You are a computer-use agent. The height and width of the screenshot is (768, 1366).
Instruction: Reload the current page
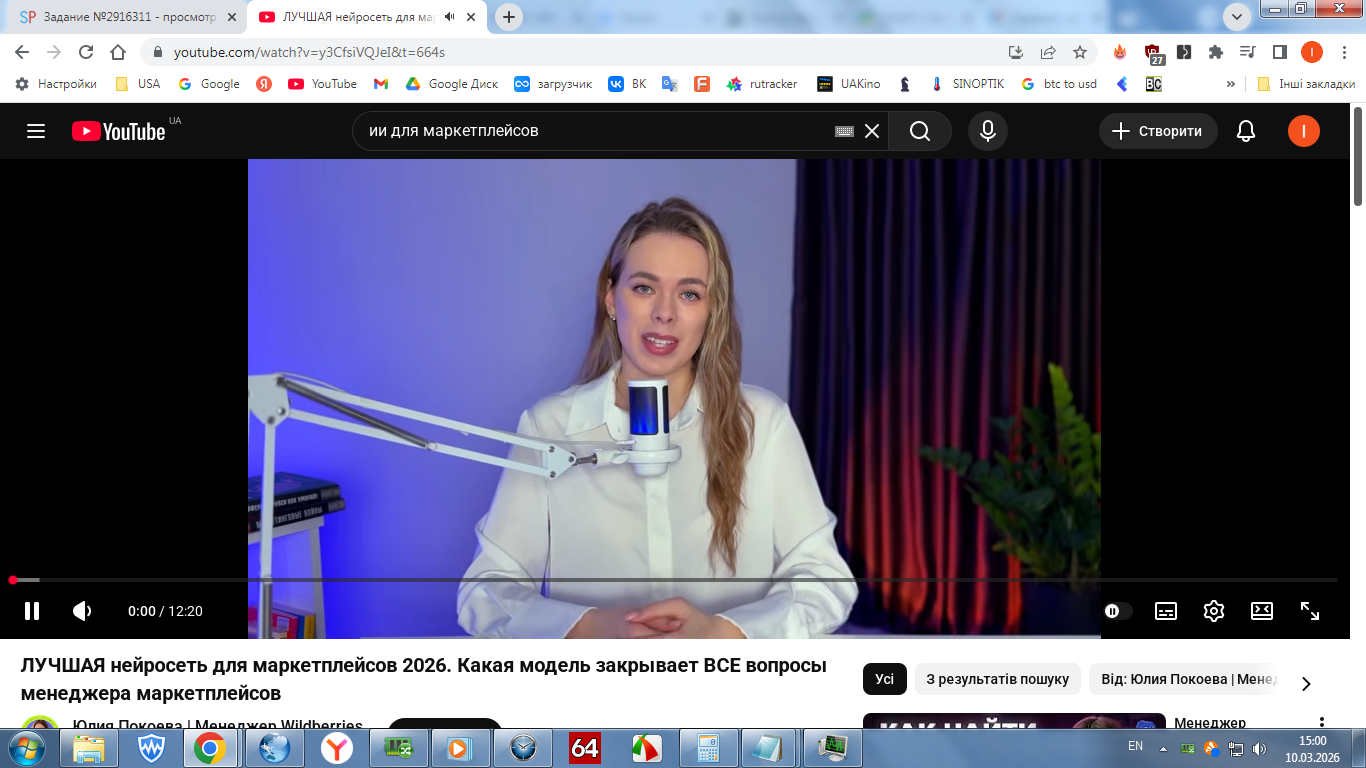86,52
